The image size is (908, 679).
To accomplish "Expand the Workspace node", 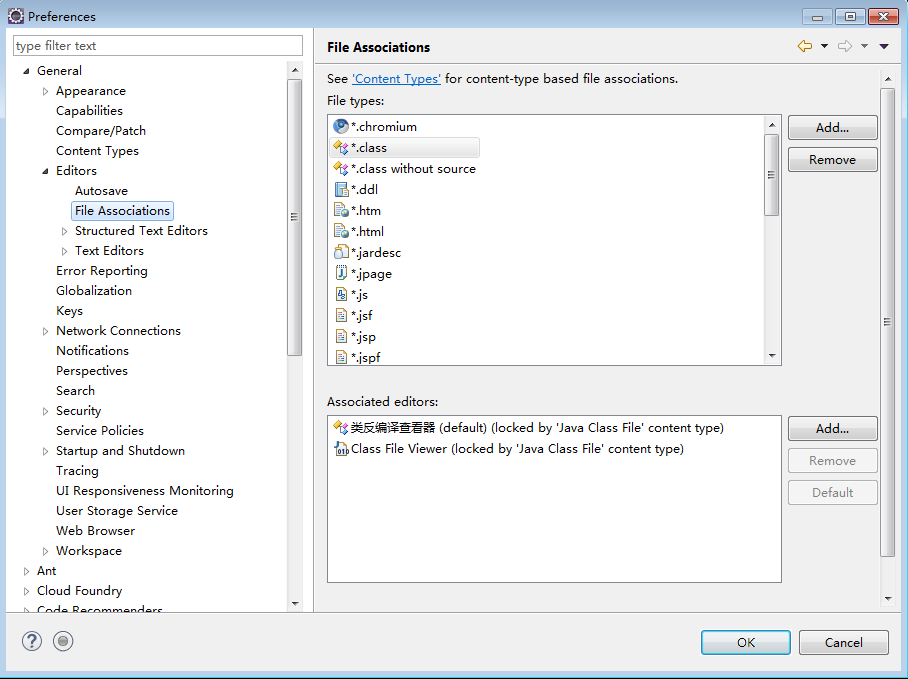I will pos(45,552).
